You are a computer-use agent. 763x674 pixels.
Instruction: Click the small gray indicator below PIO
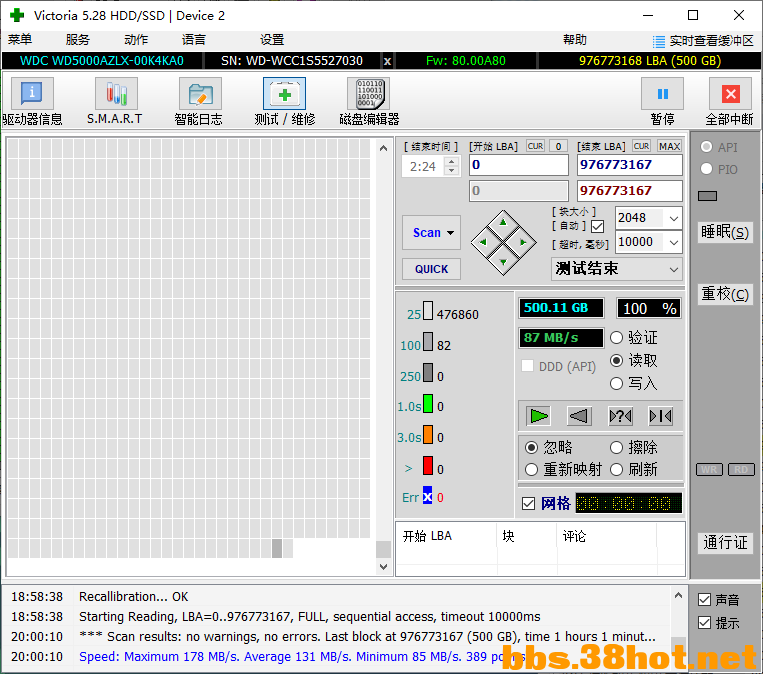tap(707, 196)
